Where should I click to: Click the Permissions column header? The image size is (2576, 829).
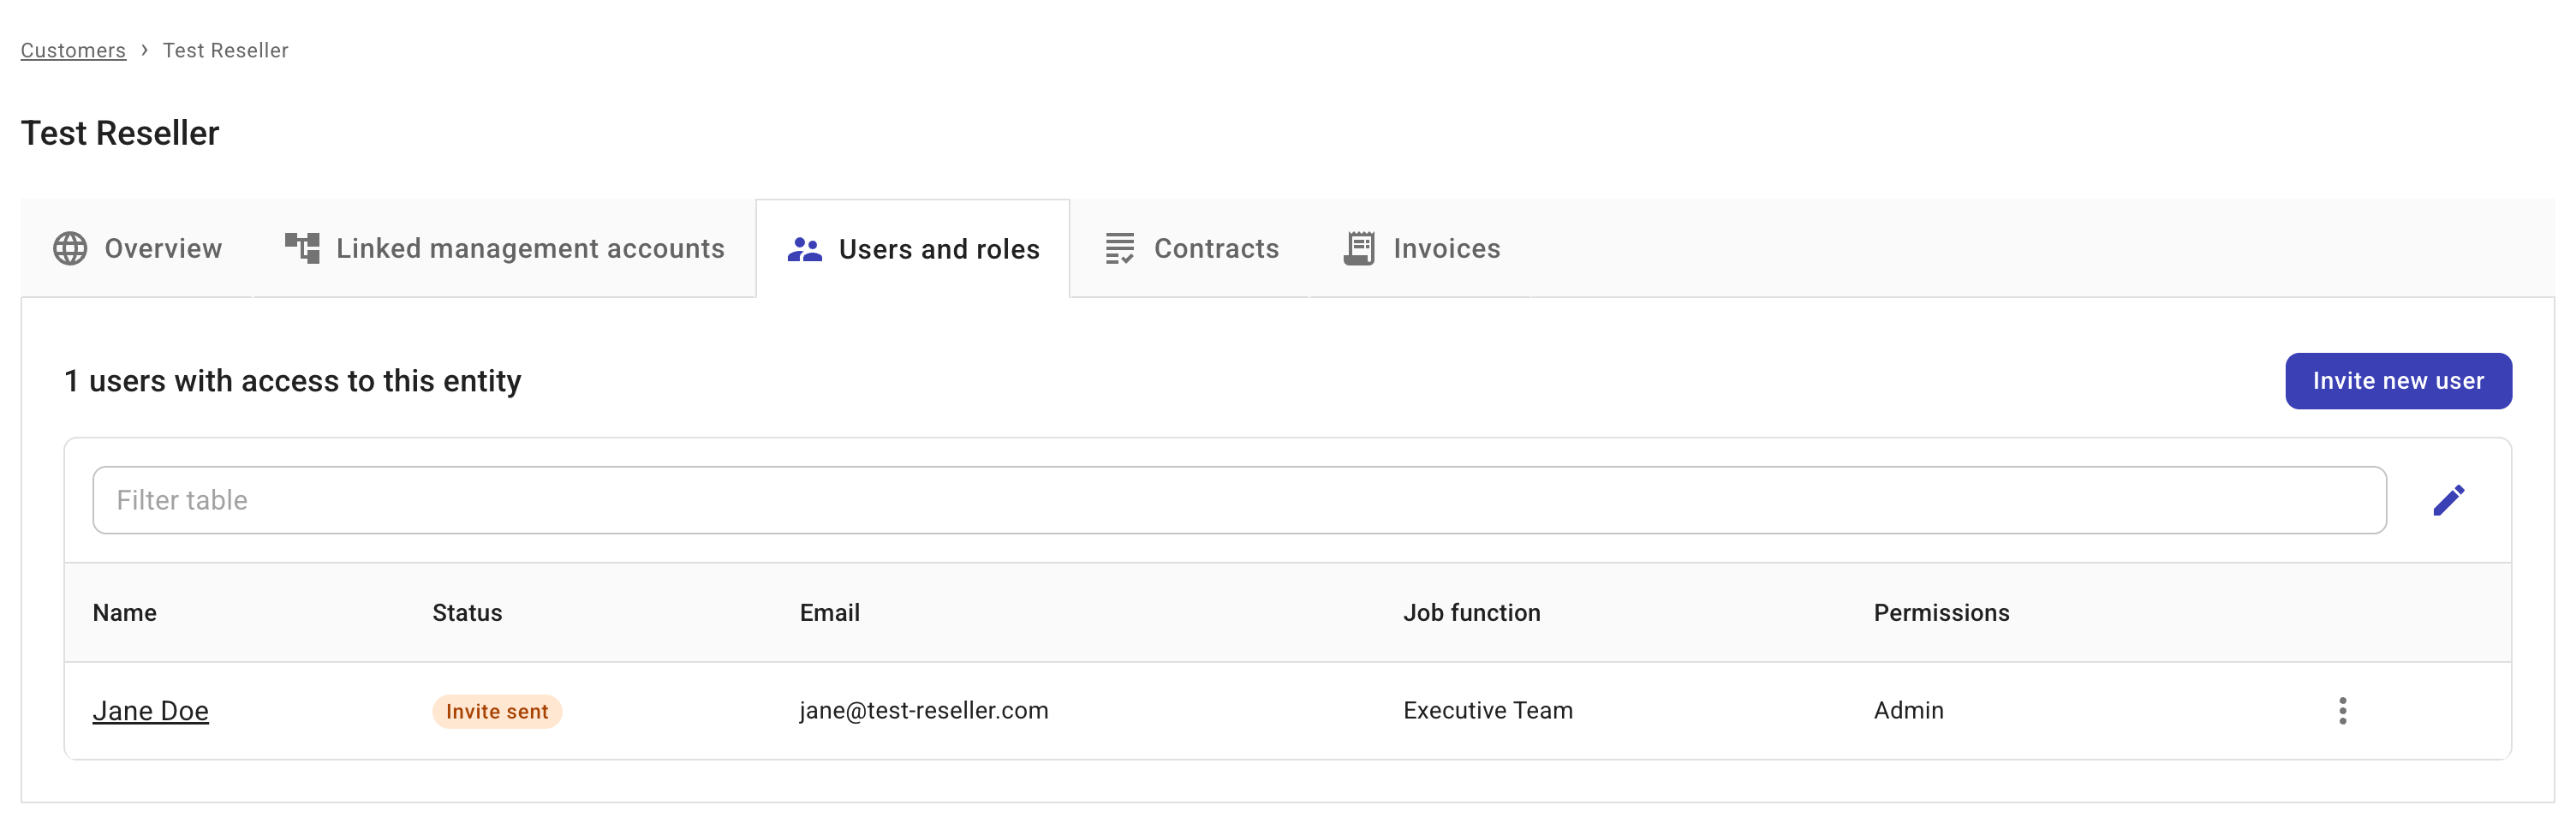[x=1941, y=612]
